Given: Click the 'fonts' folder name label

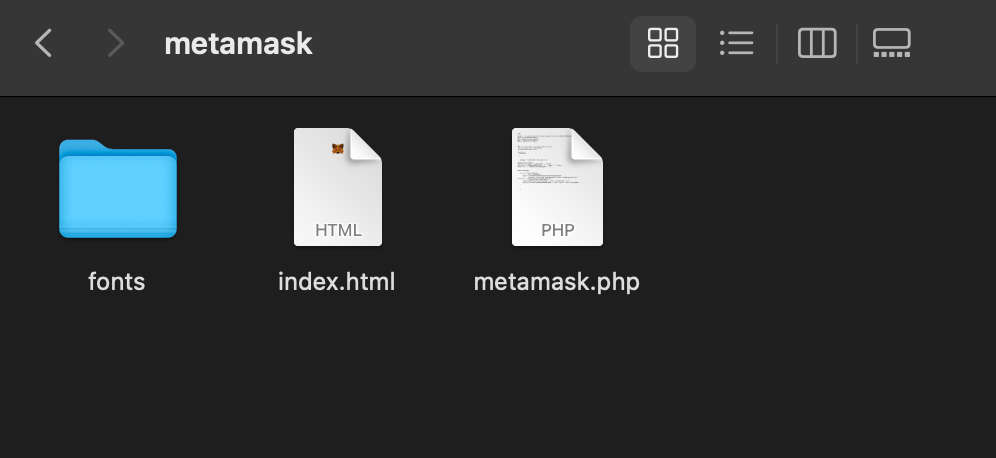Looking at the screenshot, I should coord(117,282).
